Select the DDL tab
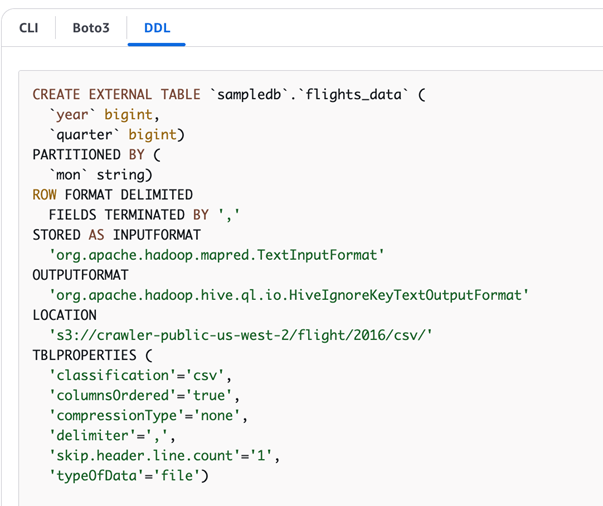This screenshot has width=603, height=506. pos(157,28)
